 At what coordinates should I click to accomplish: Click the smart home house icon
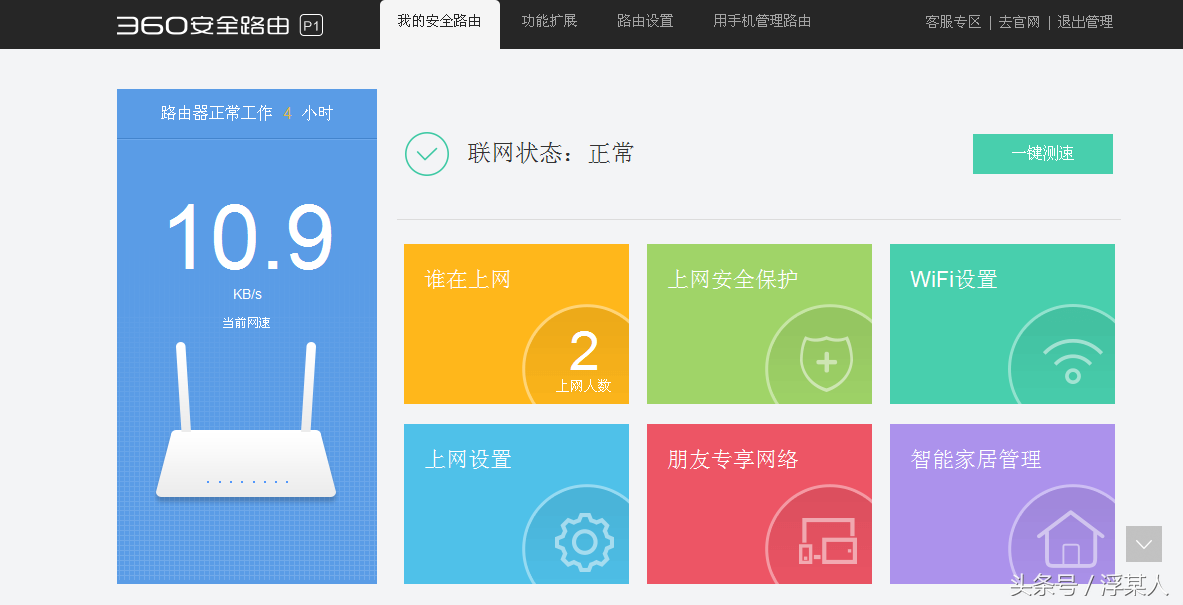click(x=1070, y=539)
